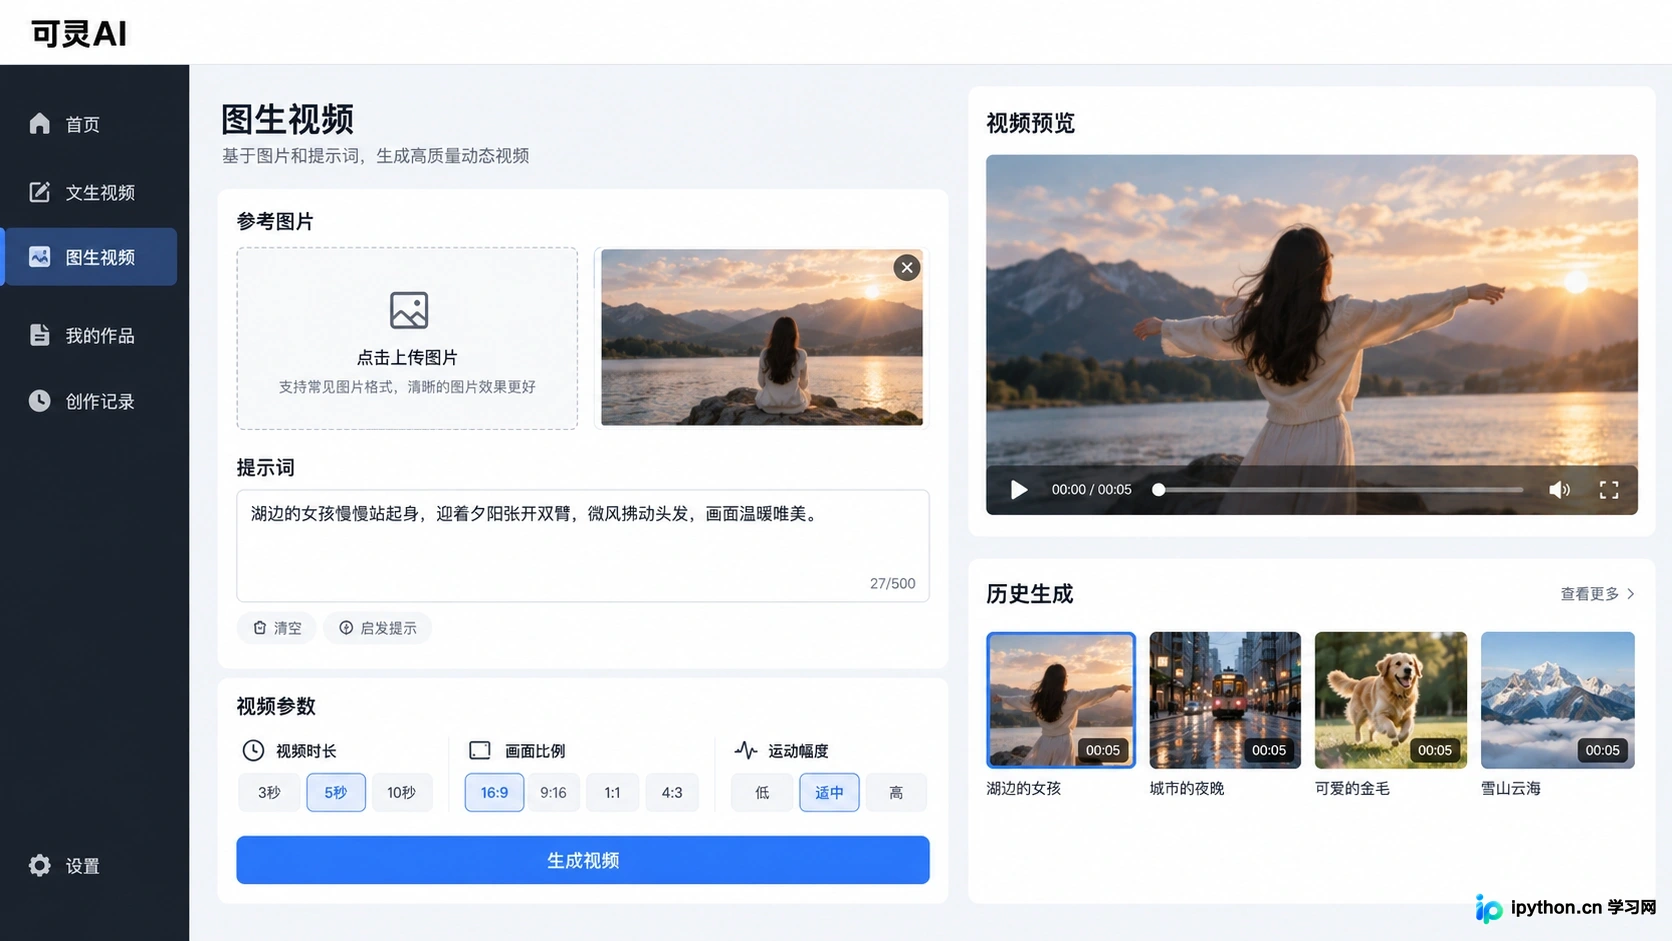Select 5秒 video duration
The image size is (1672, 941).
336,792
